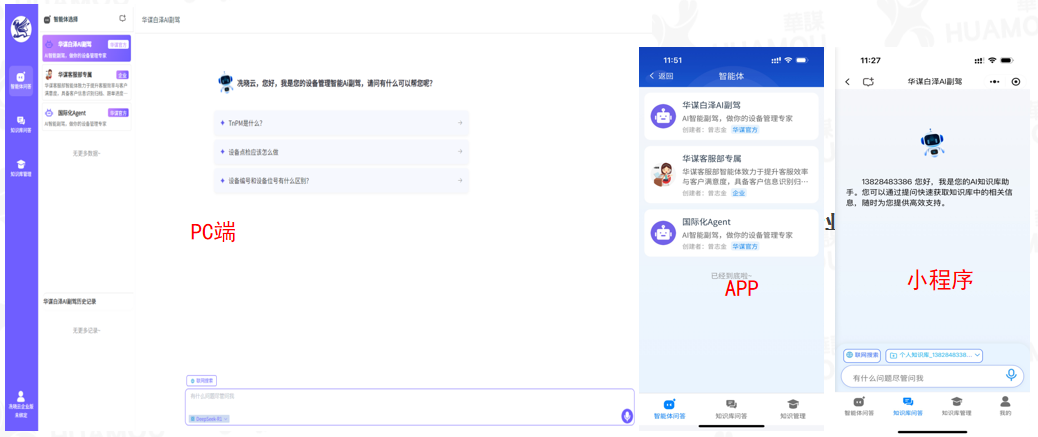This screenshot has width=1038, height=437.
Task: Tap the microphone icon in mini program
Action: [x=1011, y=375]
